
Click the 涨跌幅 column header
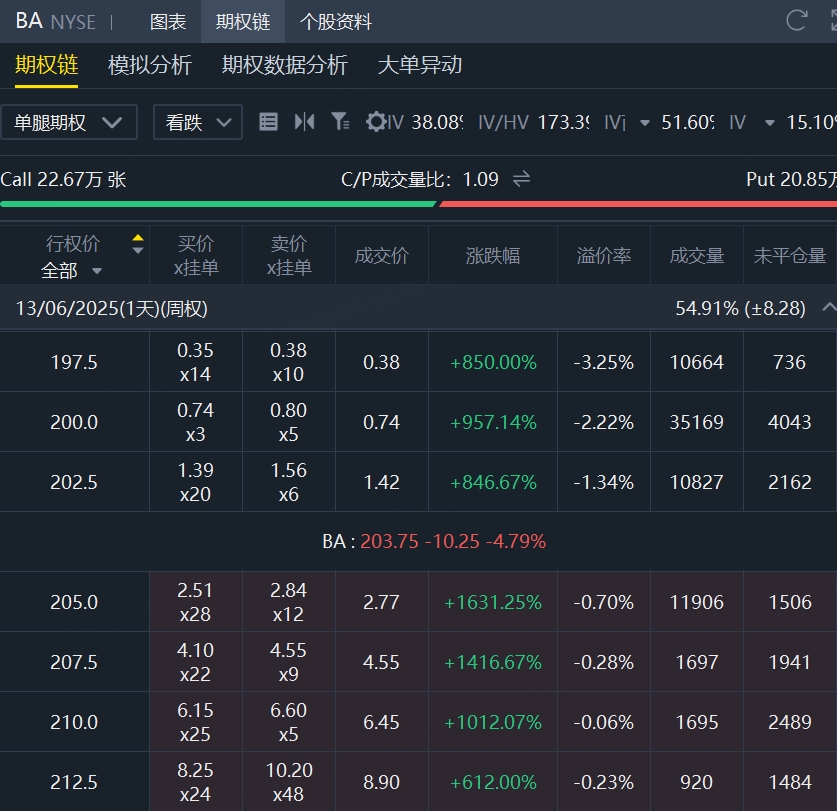coord(493,256)
